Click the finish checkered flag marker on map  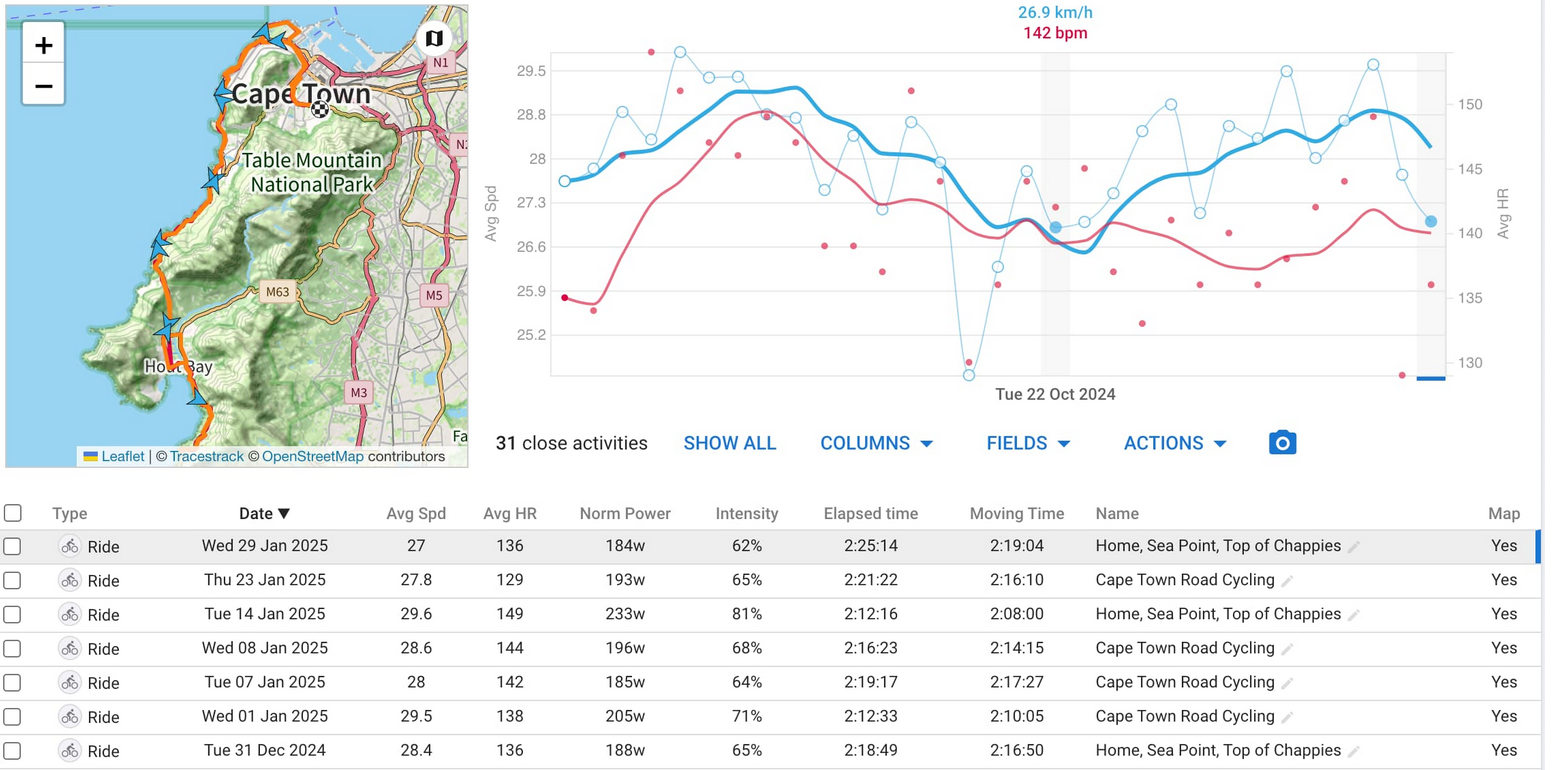(320, 110)
